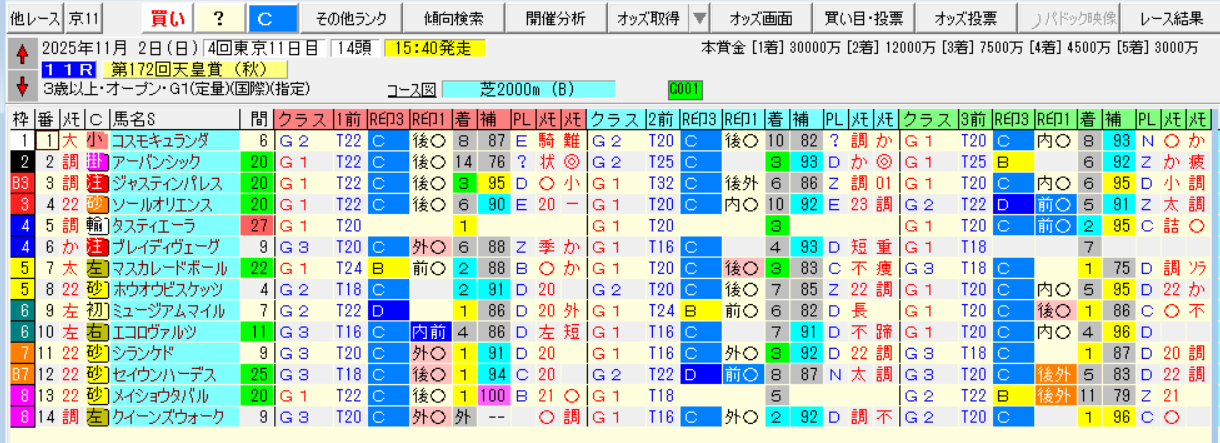The height and width of the screenshot is (443, 1220).
Task: Click the 注 mark icon next to ブレイディヴェーグ
Action: (x=96, y=247)
